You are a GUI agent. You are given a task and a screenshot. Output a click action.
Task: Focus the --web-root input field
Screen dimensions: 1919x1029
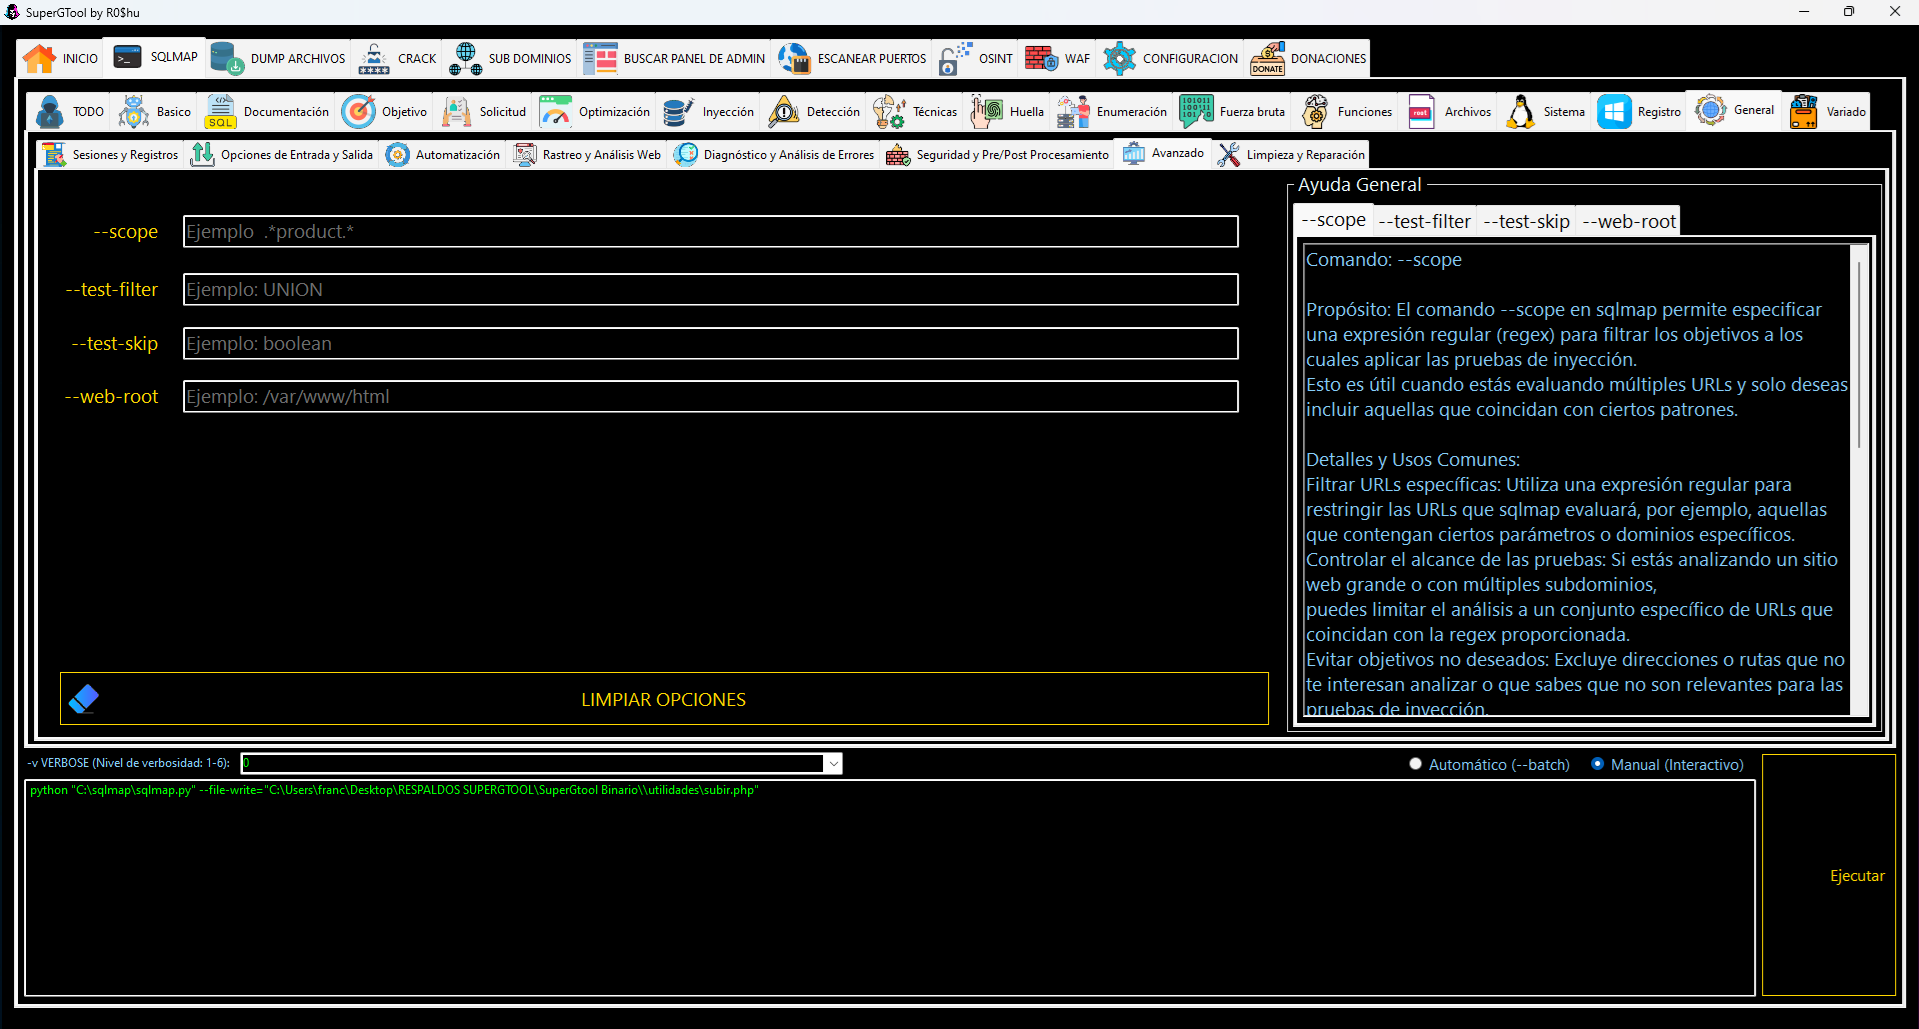pyautogui.click(x=711, y=396)
